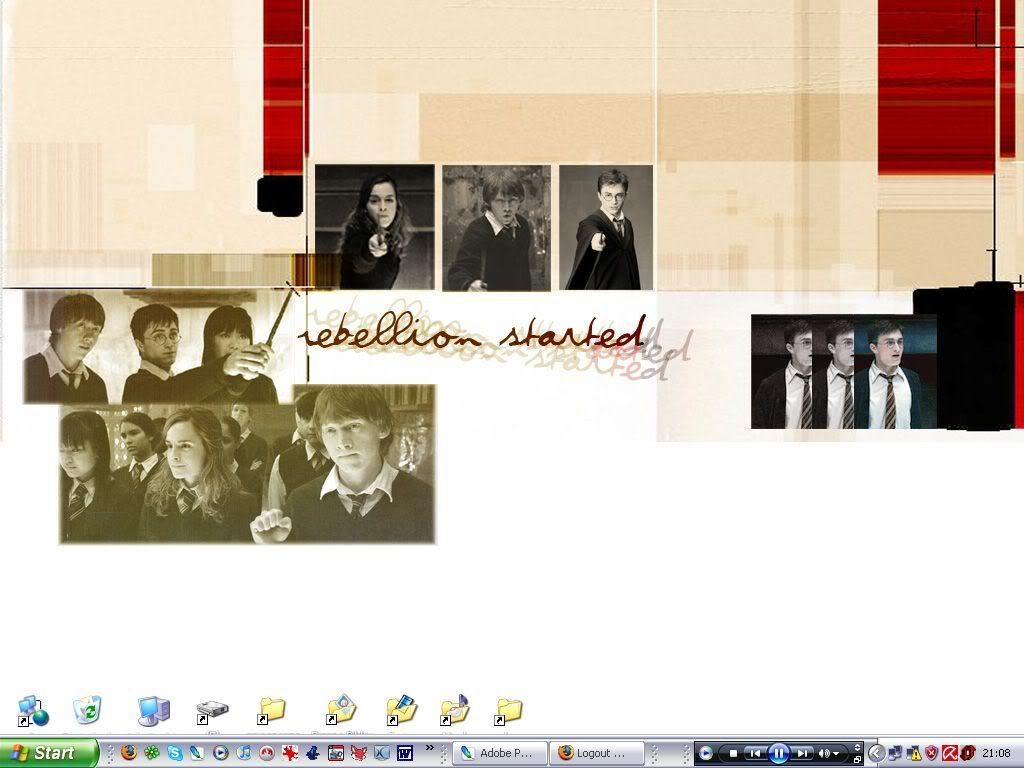Open Media Player volume dropdown arrow

(x=836, y=754)
